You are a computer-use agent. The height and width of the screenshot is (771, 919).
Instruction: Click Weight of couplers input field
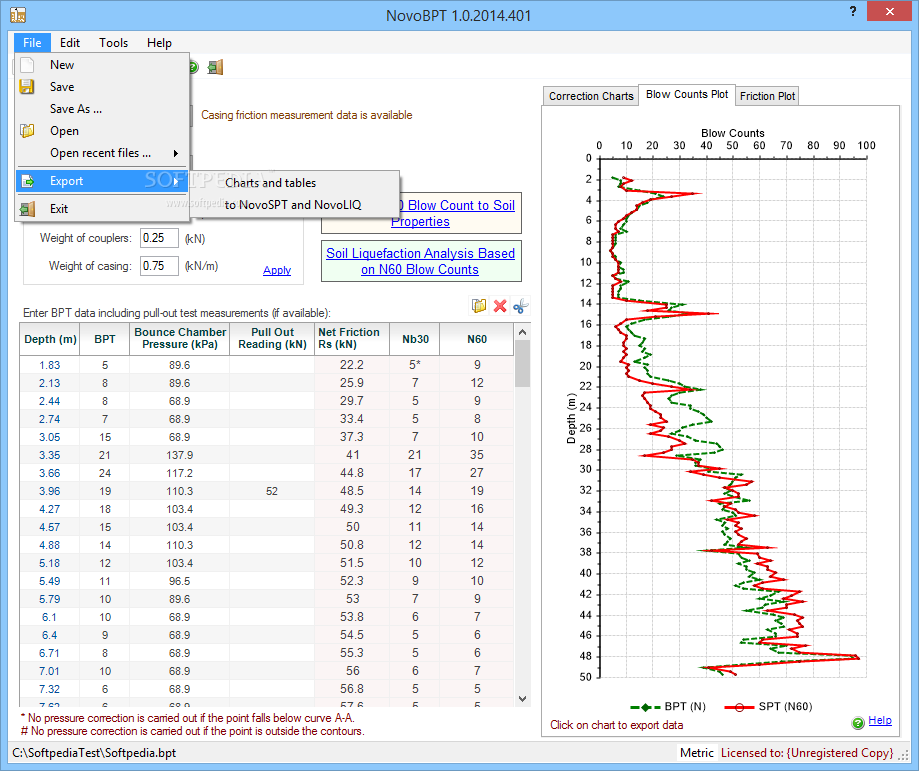[x=159, y=238]
